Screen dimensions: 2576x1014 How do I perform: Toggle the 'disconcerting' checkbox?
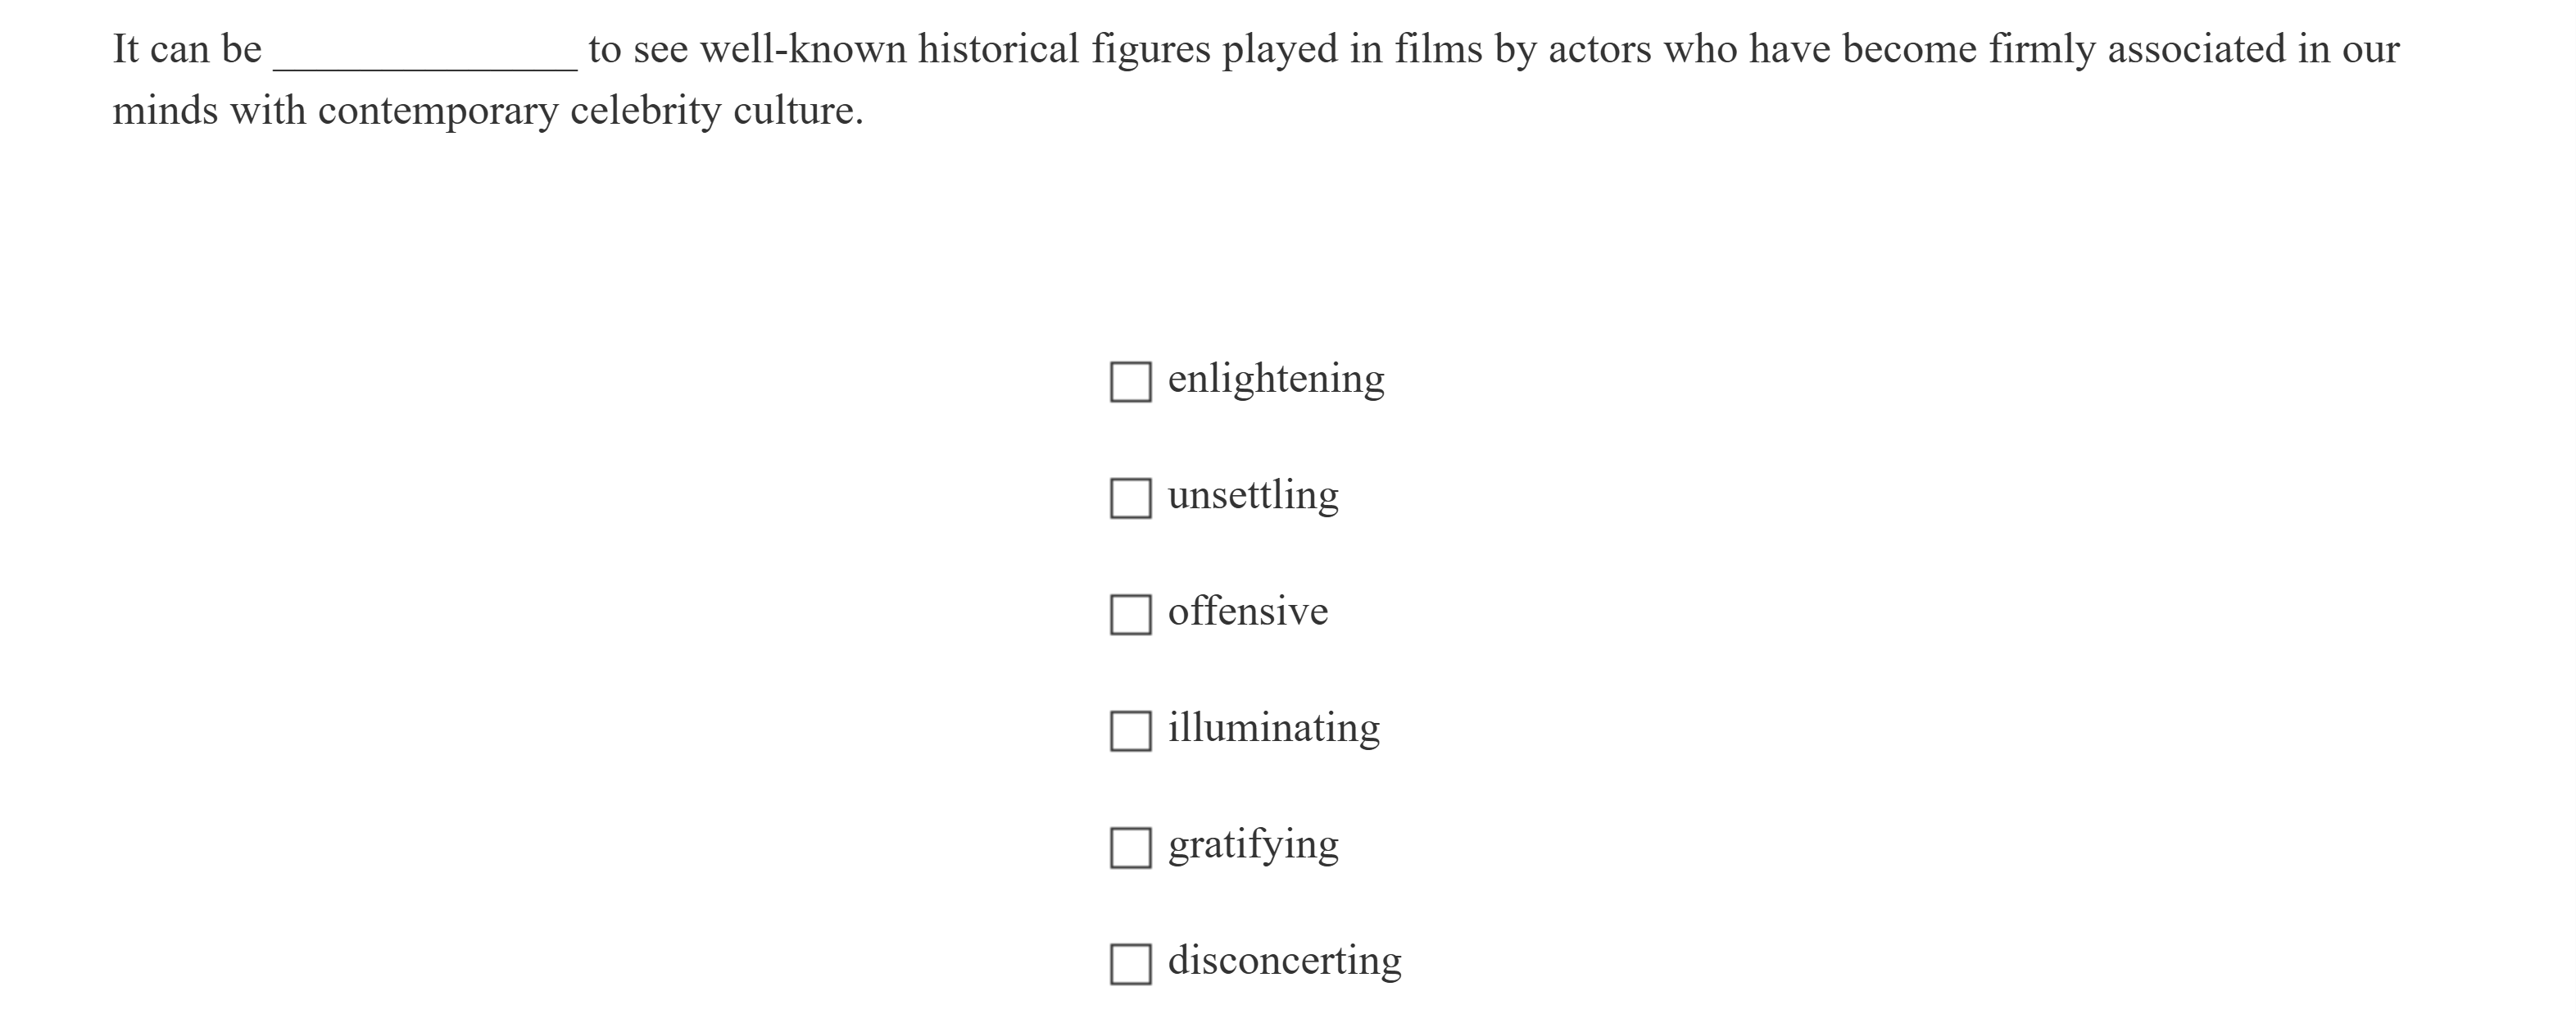(x=1130, y=964)
